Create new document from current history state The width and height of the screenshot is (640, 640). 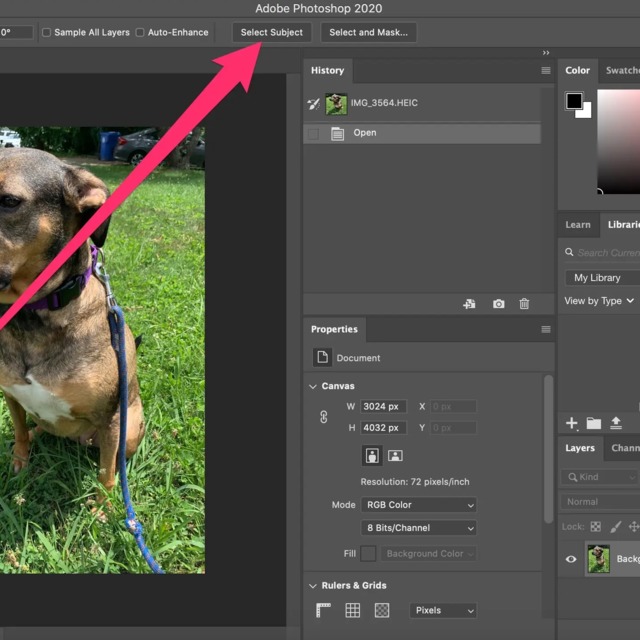click(x=469, y=304)
